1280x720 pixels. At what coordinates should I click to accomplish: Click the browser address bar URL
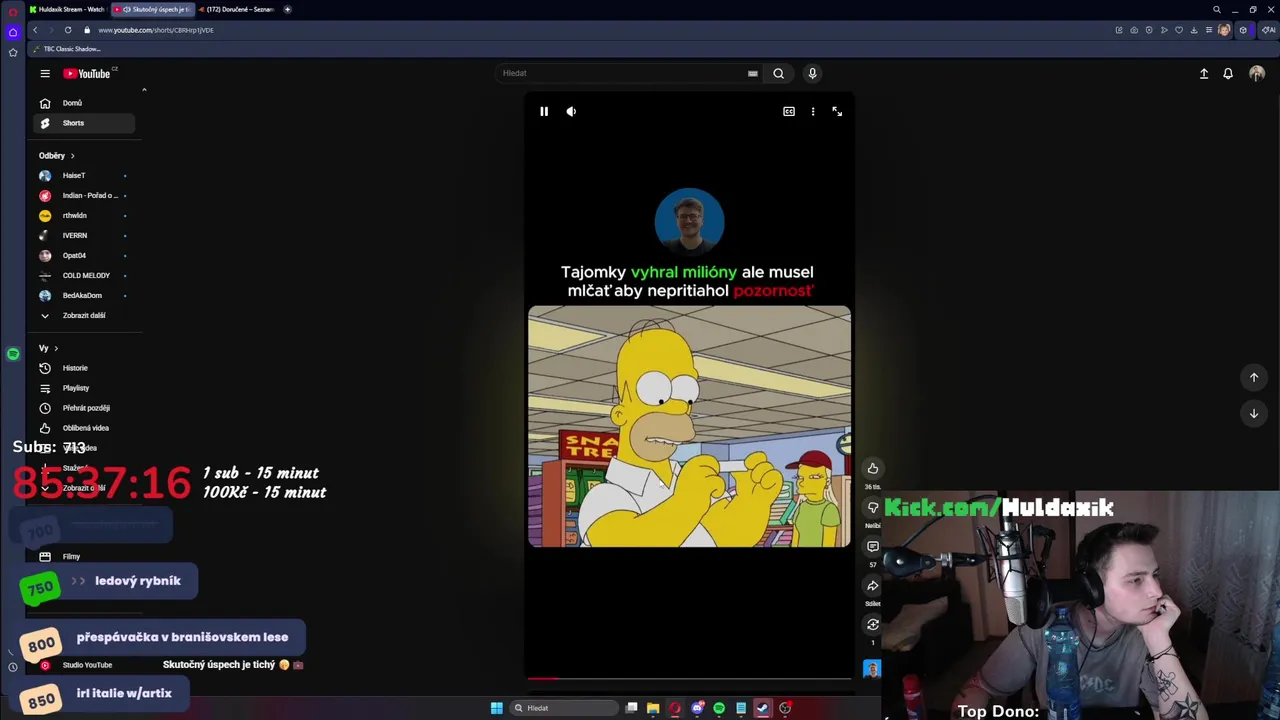[156, 30]
